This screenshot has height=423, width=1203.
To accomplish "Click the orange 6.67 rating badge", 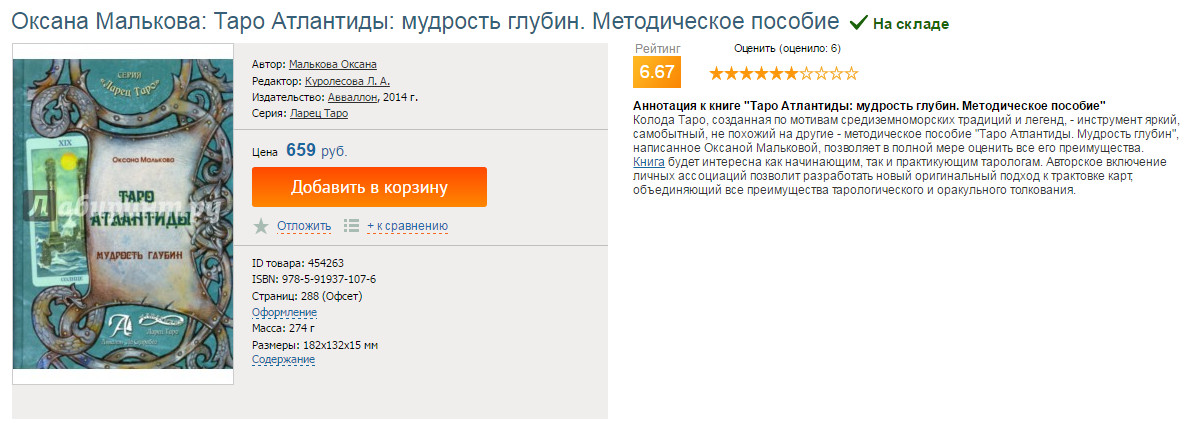I will tap(656, 72).
